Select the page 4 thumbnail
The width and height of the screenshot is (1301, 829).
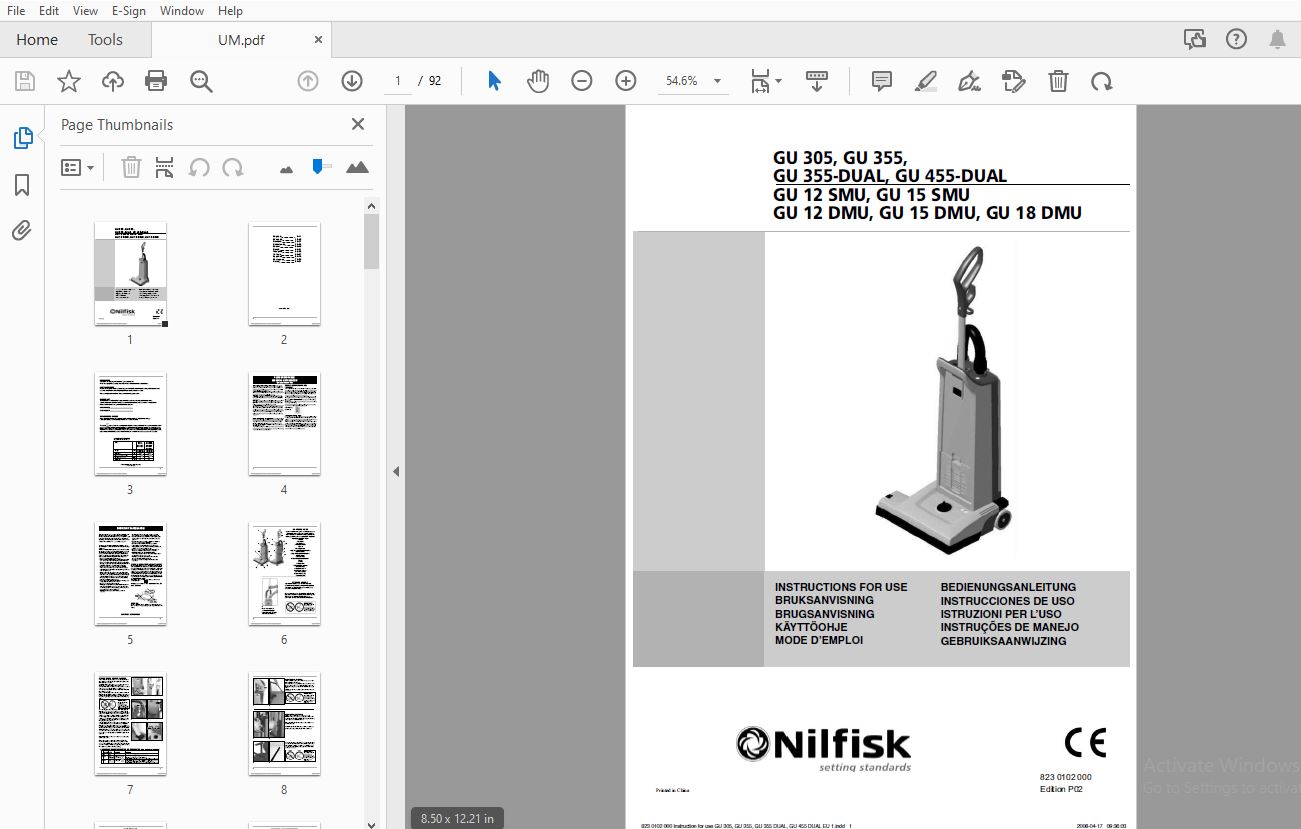[x=284, y=424]
